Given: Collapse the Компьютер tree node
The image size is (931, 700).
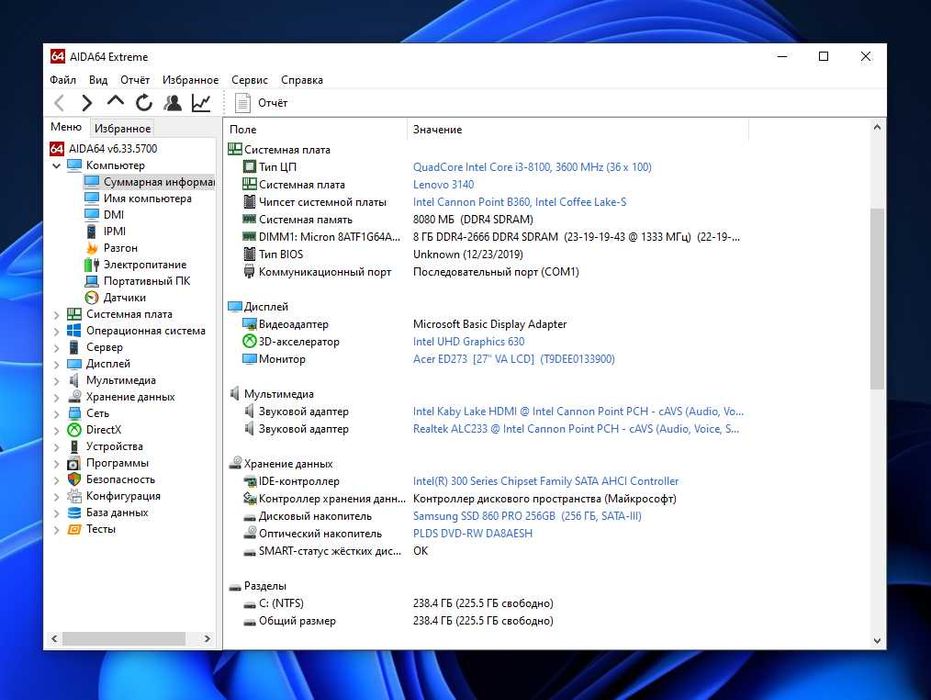Looking at the screenshot, I should click(56, 166).
